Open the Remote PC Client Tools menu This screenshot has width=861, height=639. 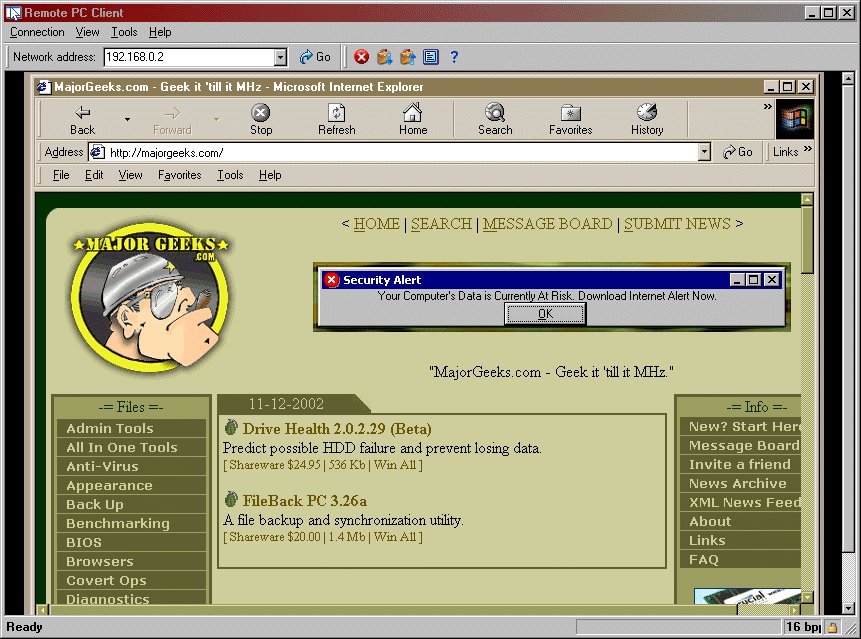[124, 32]
